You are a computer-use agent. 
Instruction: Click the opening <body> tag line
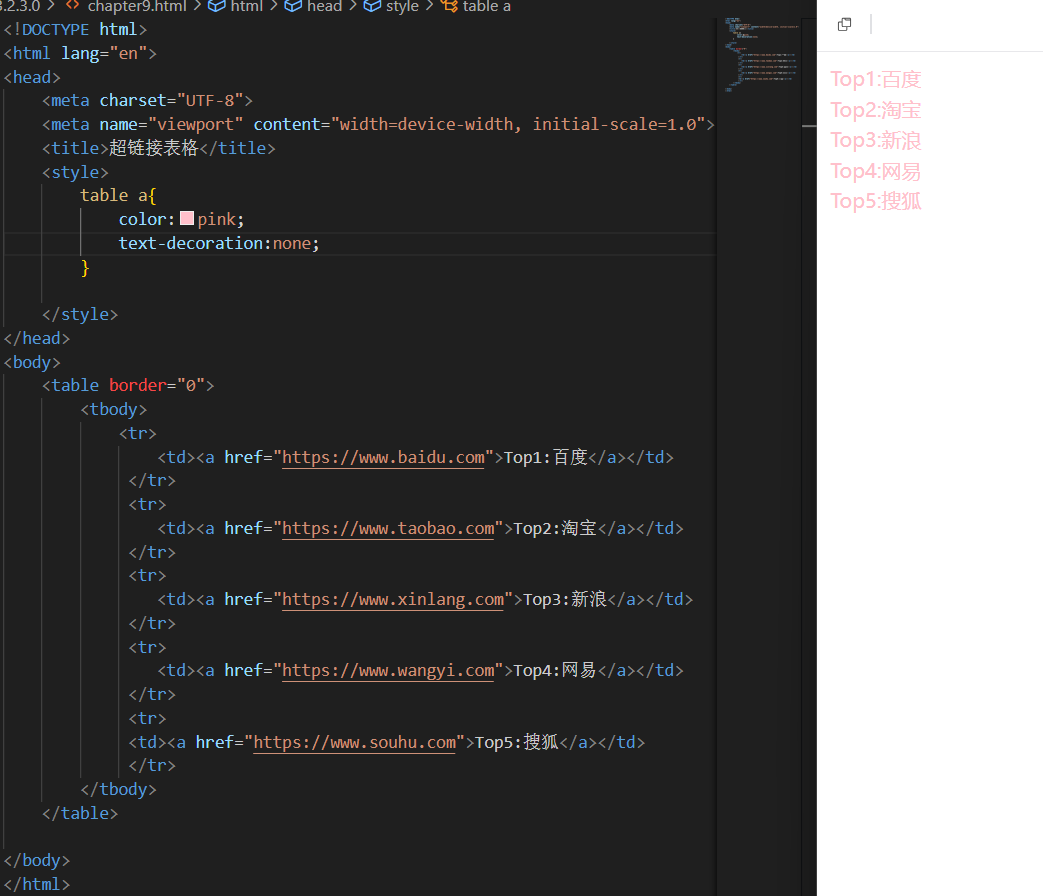(32, 362)
